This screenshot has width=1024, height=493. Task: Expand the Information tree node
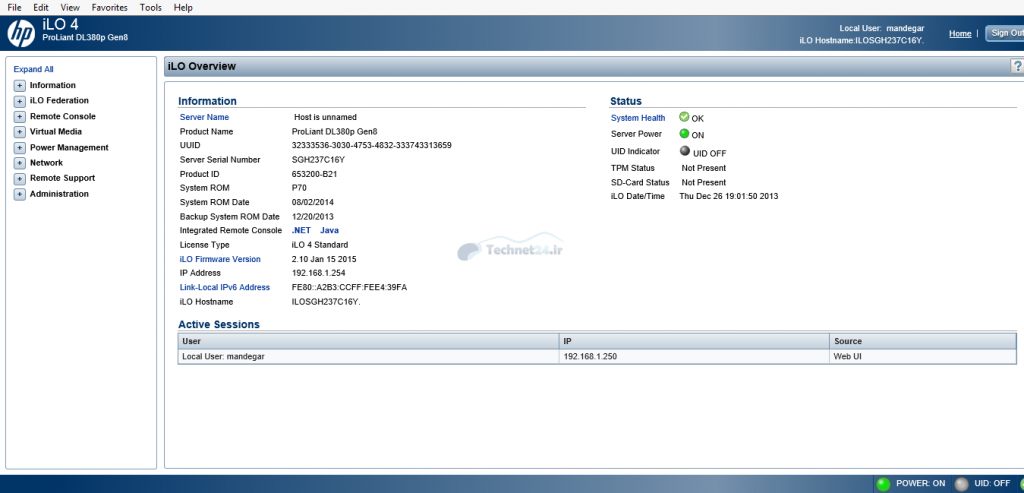(19, 86)
